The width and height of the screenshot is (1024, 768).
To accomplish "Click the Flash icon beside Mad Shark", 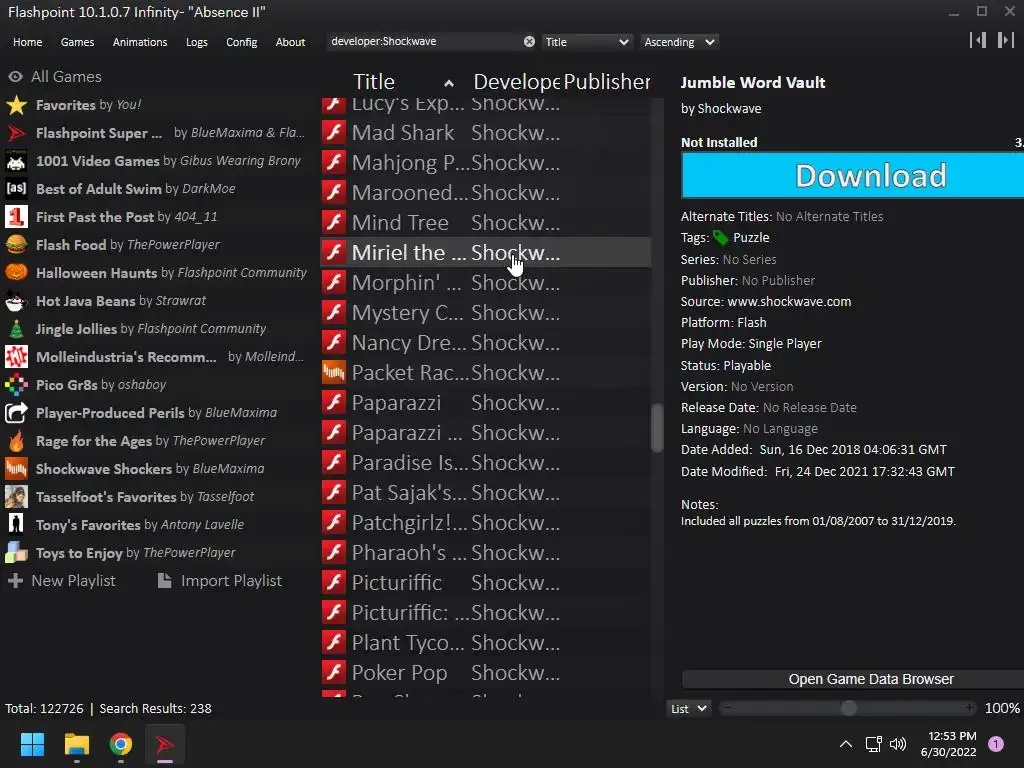I will [334, 133].
